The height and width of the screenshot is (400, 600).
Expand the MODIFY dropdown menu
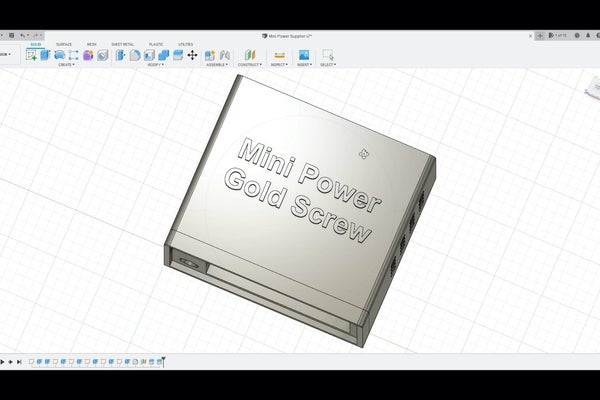(156, 65)
